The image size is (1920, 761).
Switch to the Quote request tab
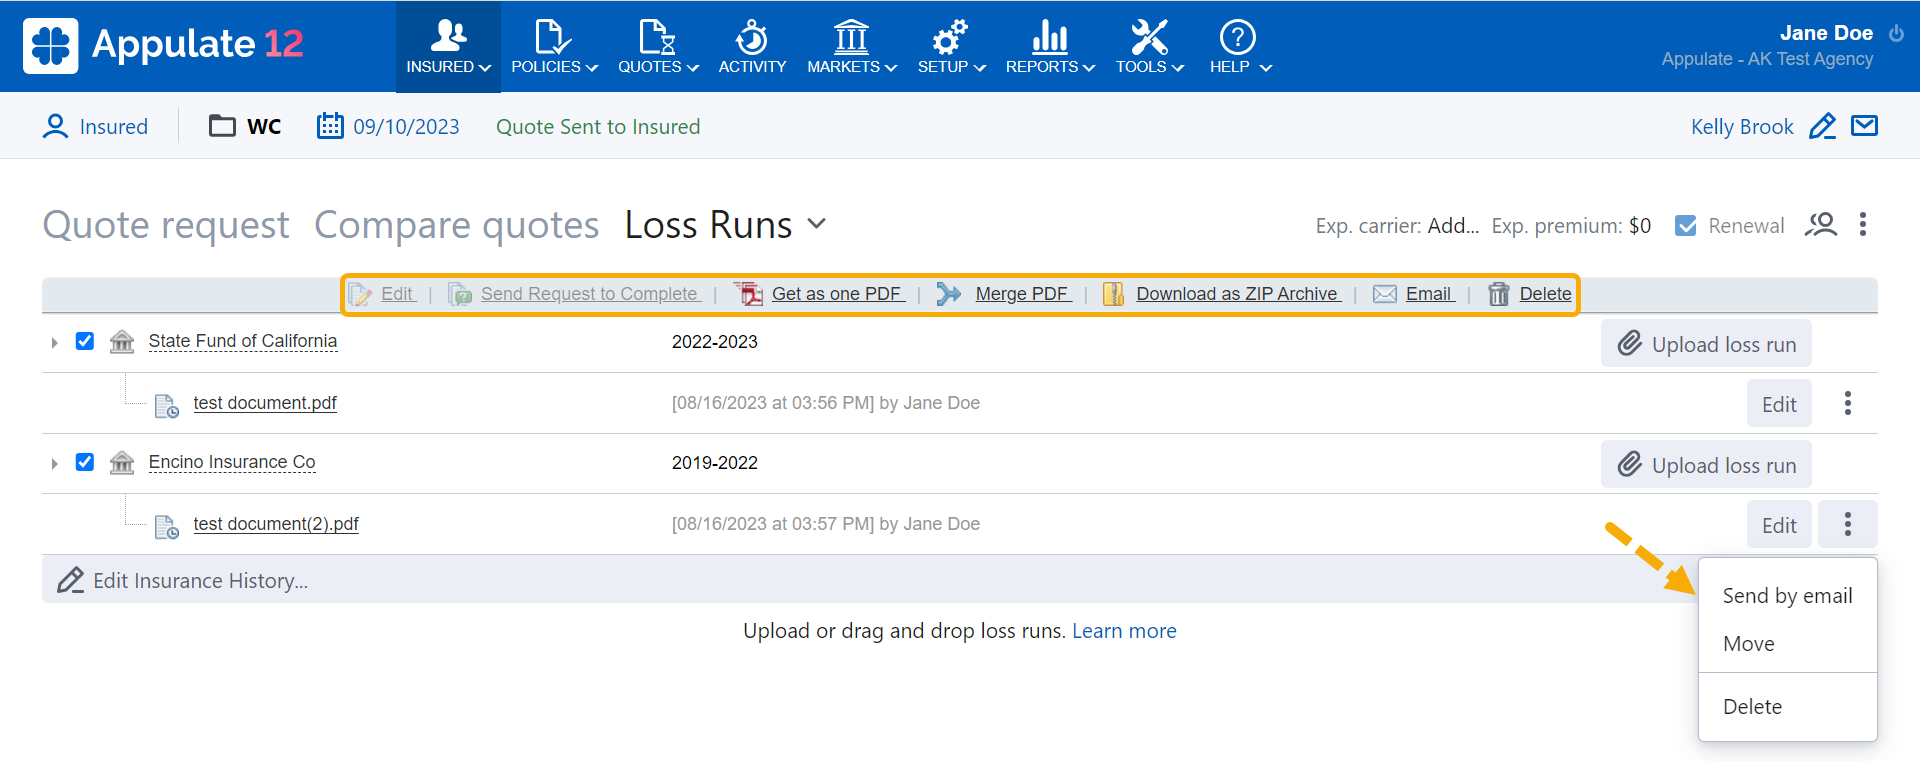166,225
